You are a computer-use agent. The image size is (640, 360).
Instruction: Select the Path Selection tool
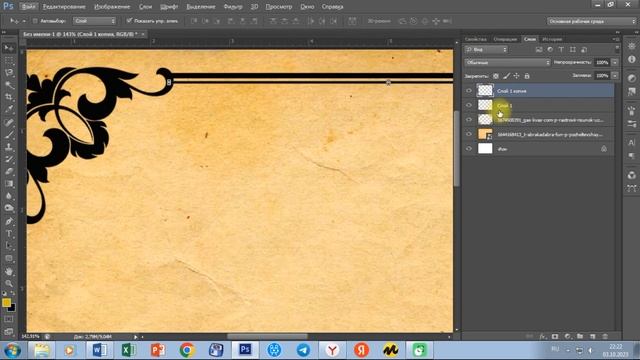(x=9, y=246)
